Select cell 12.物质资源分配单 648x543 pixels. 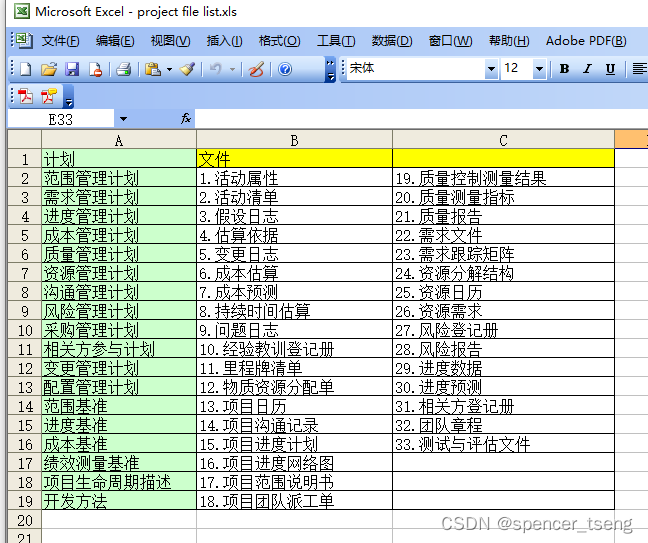coord(294,387)
